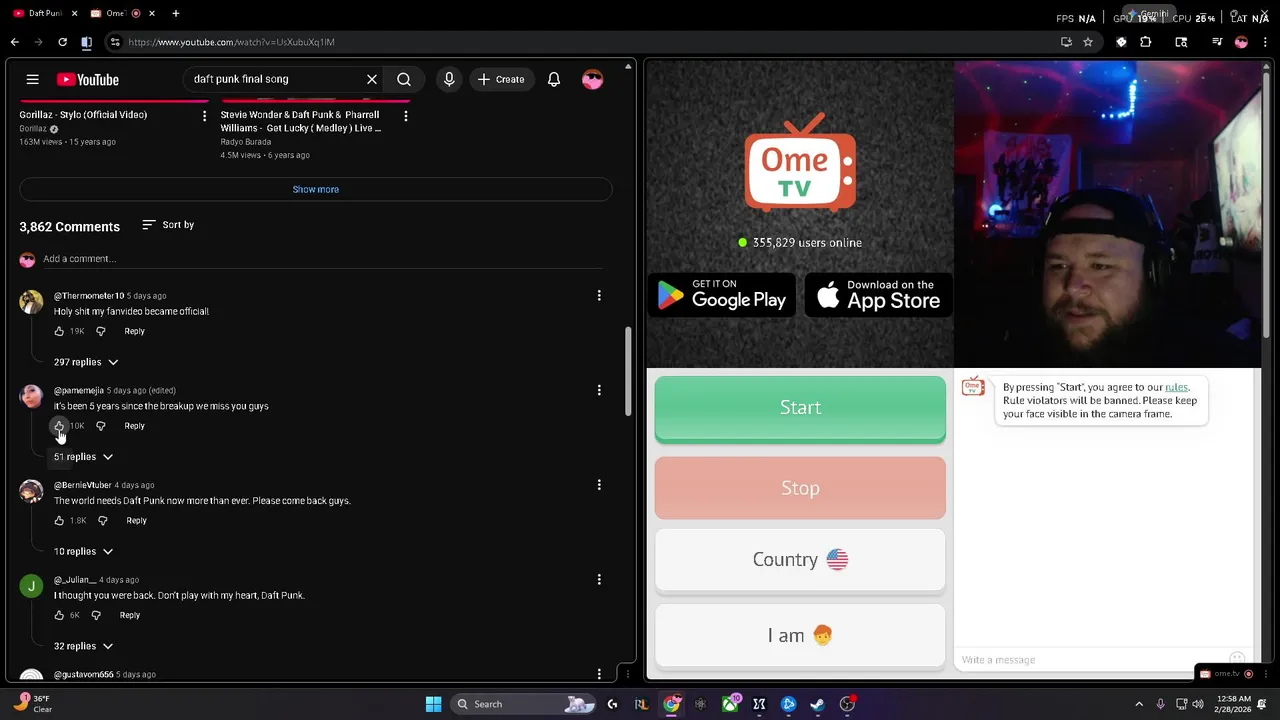Open the Windows Start menu

coord(433,704)
